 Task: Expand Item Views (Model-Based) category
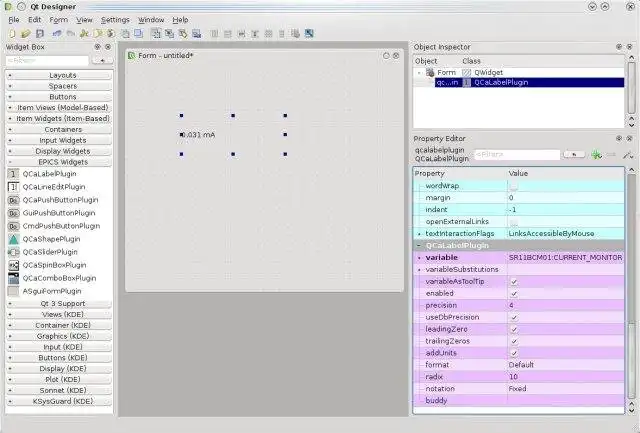tap(59, 108)
